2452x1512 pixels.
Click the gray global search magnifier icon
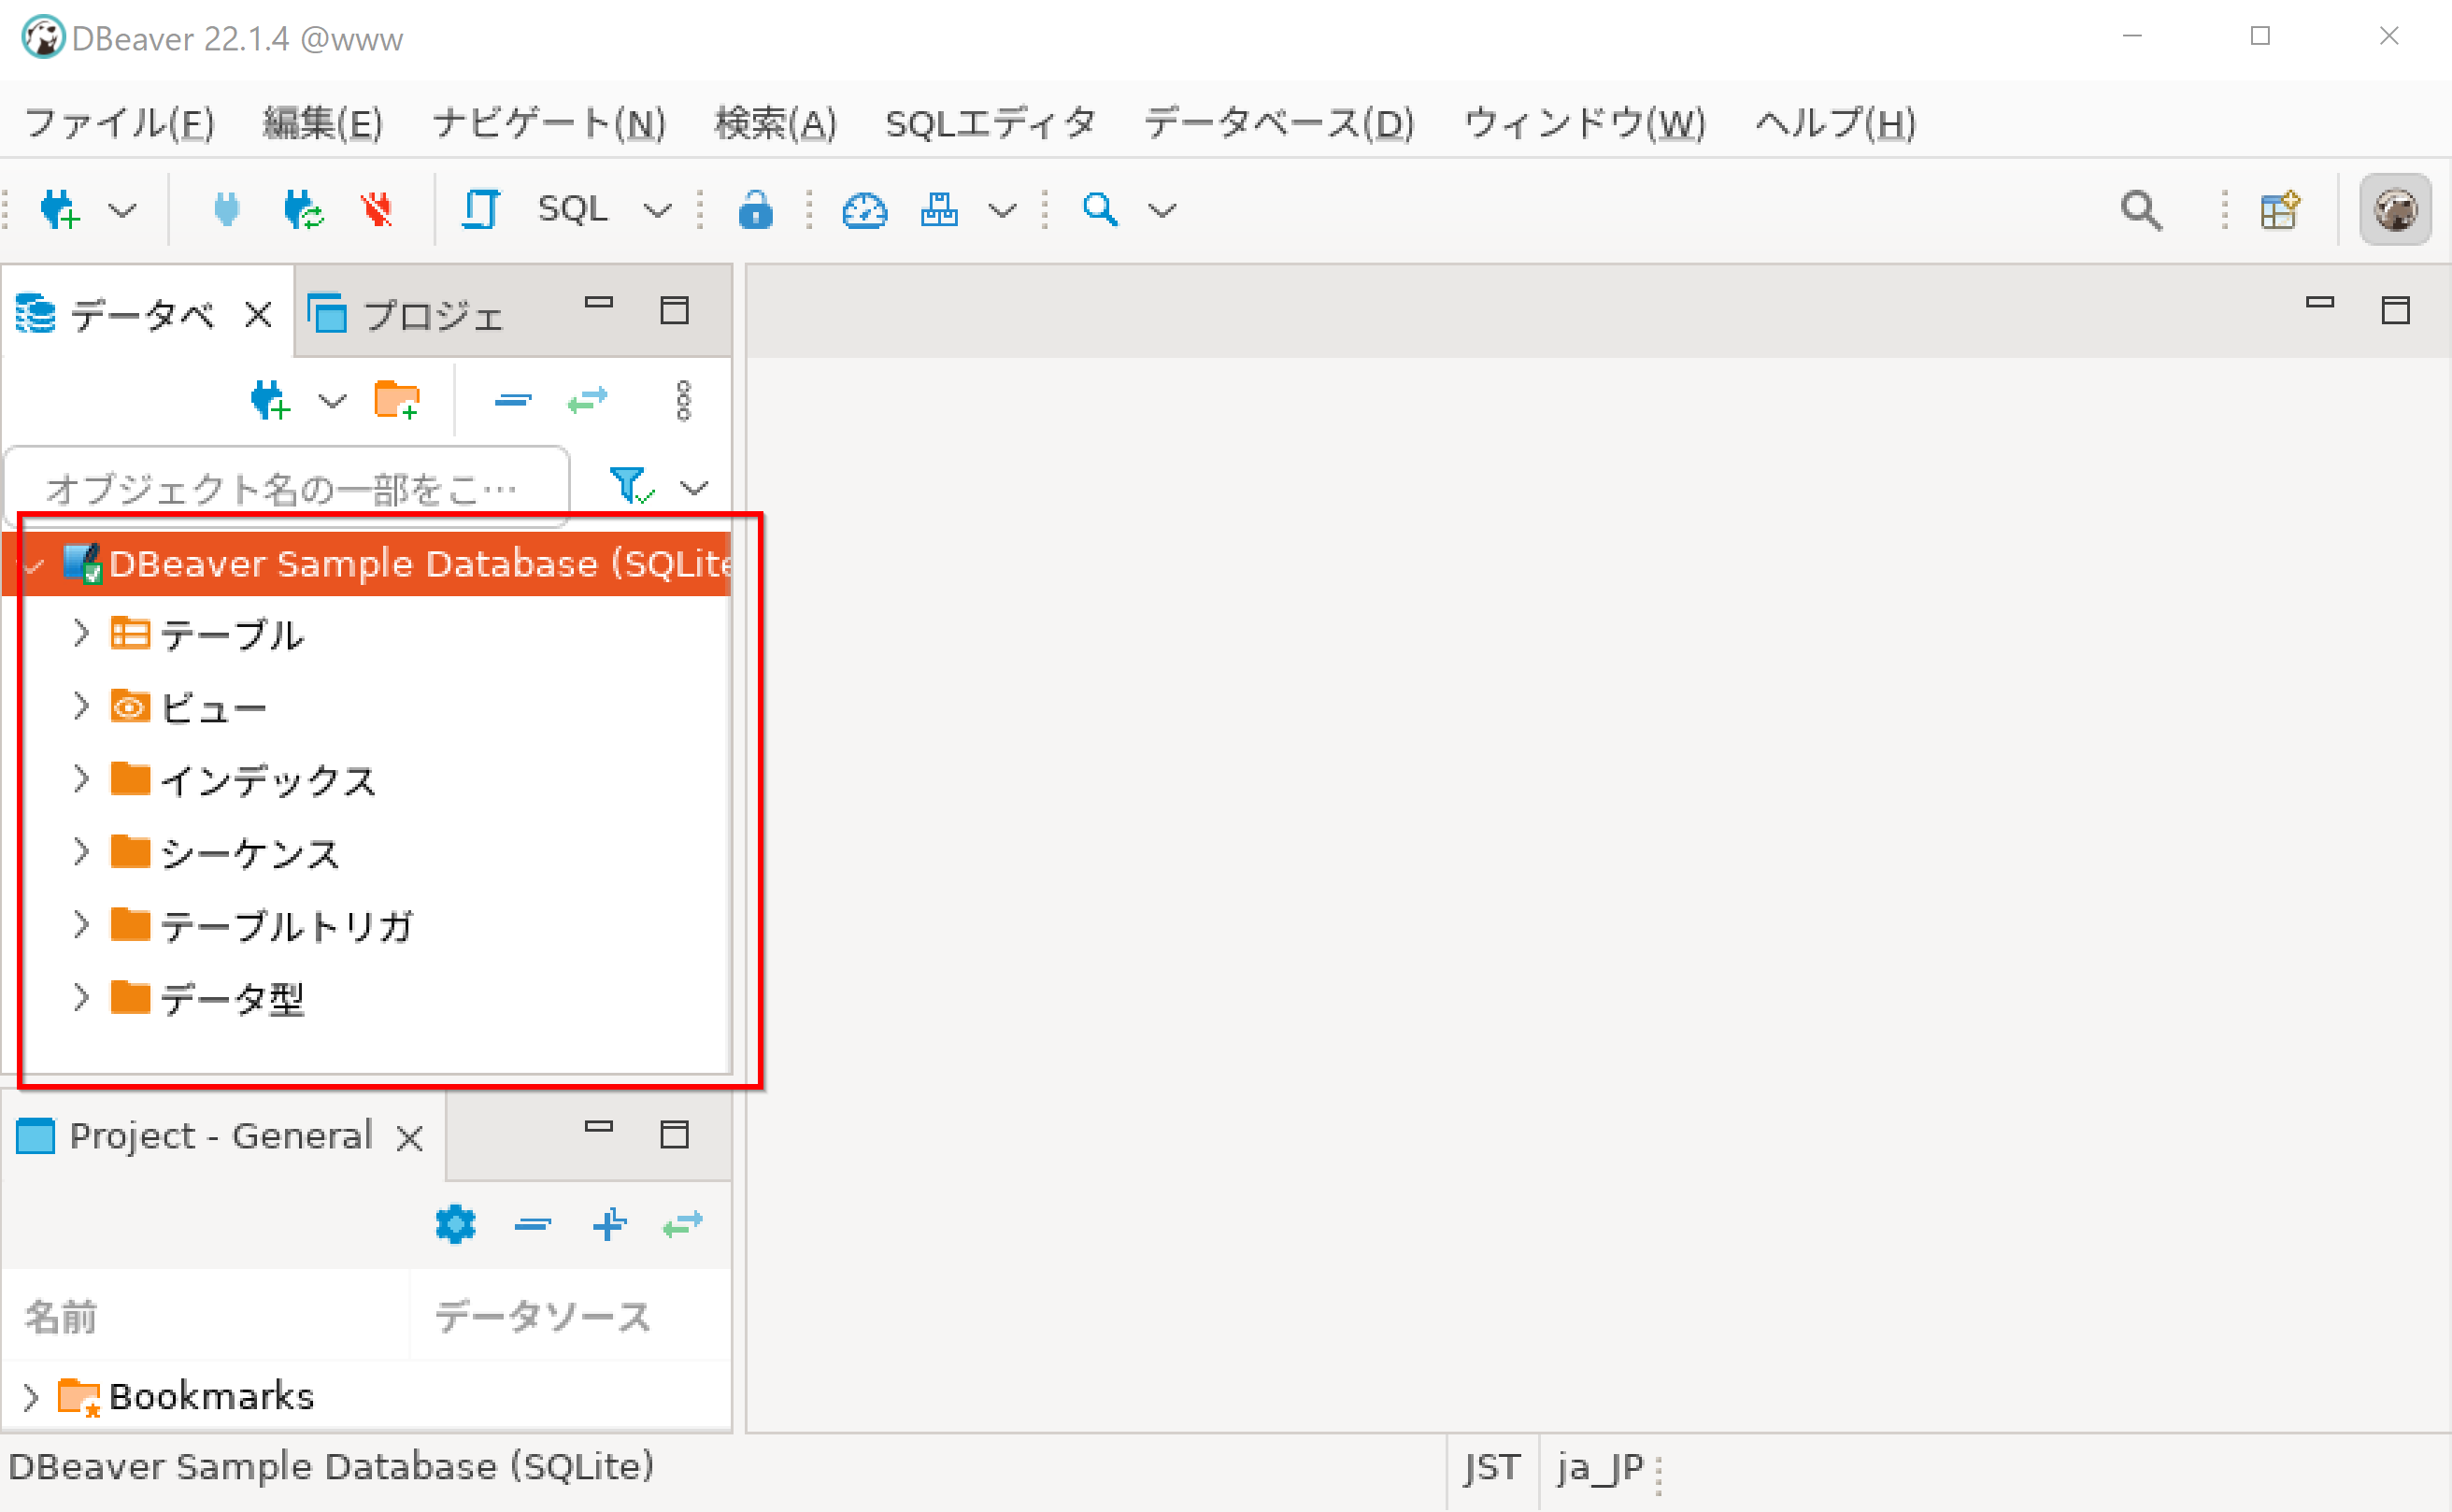tap(2141, 210)
